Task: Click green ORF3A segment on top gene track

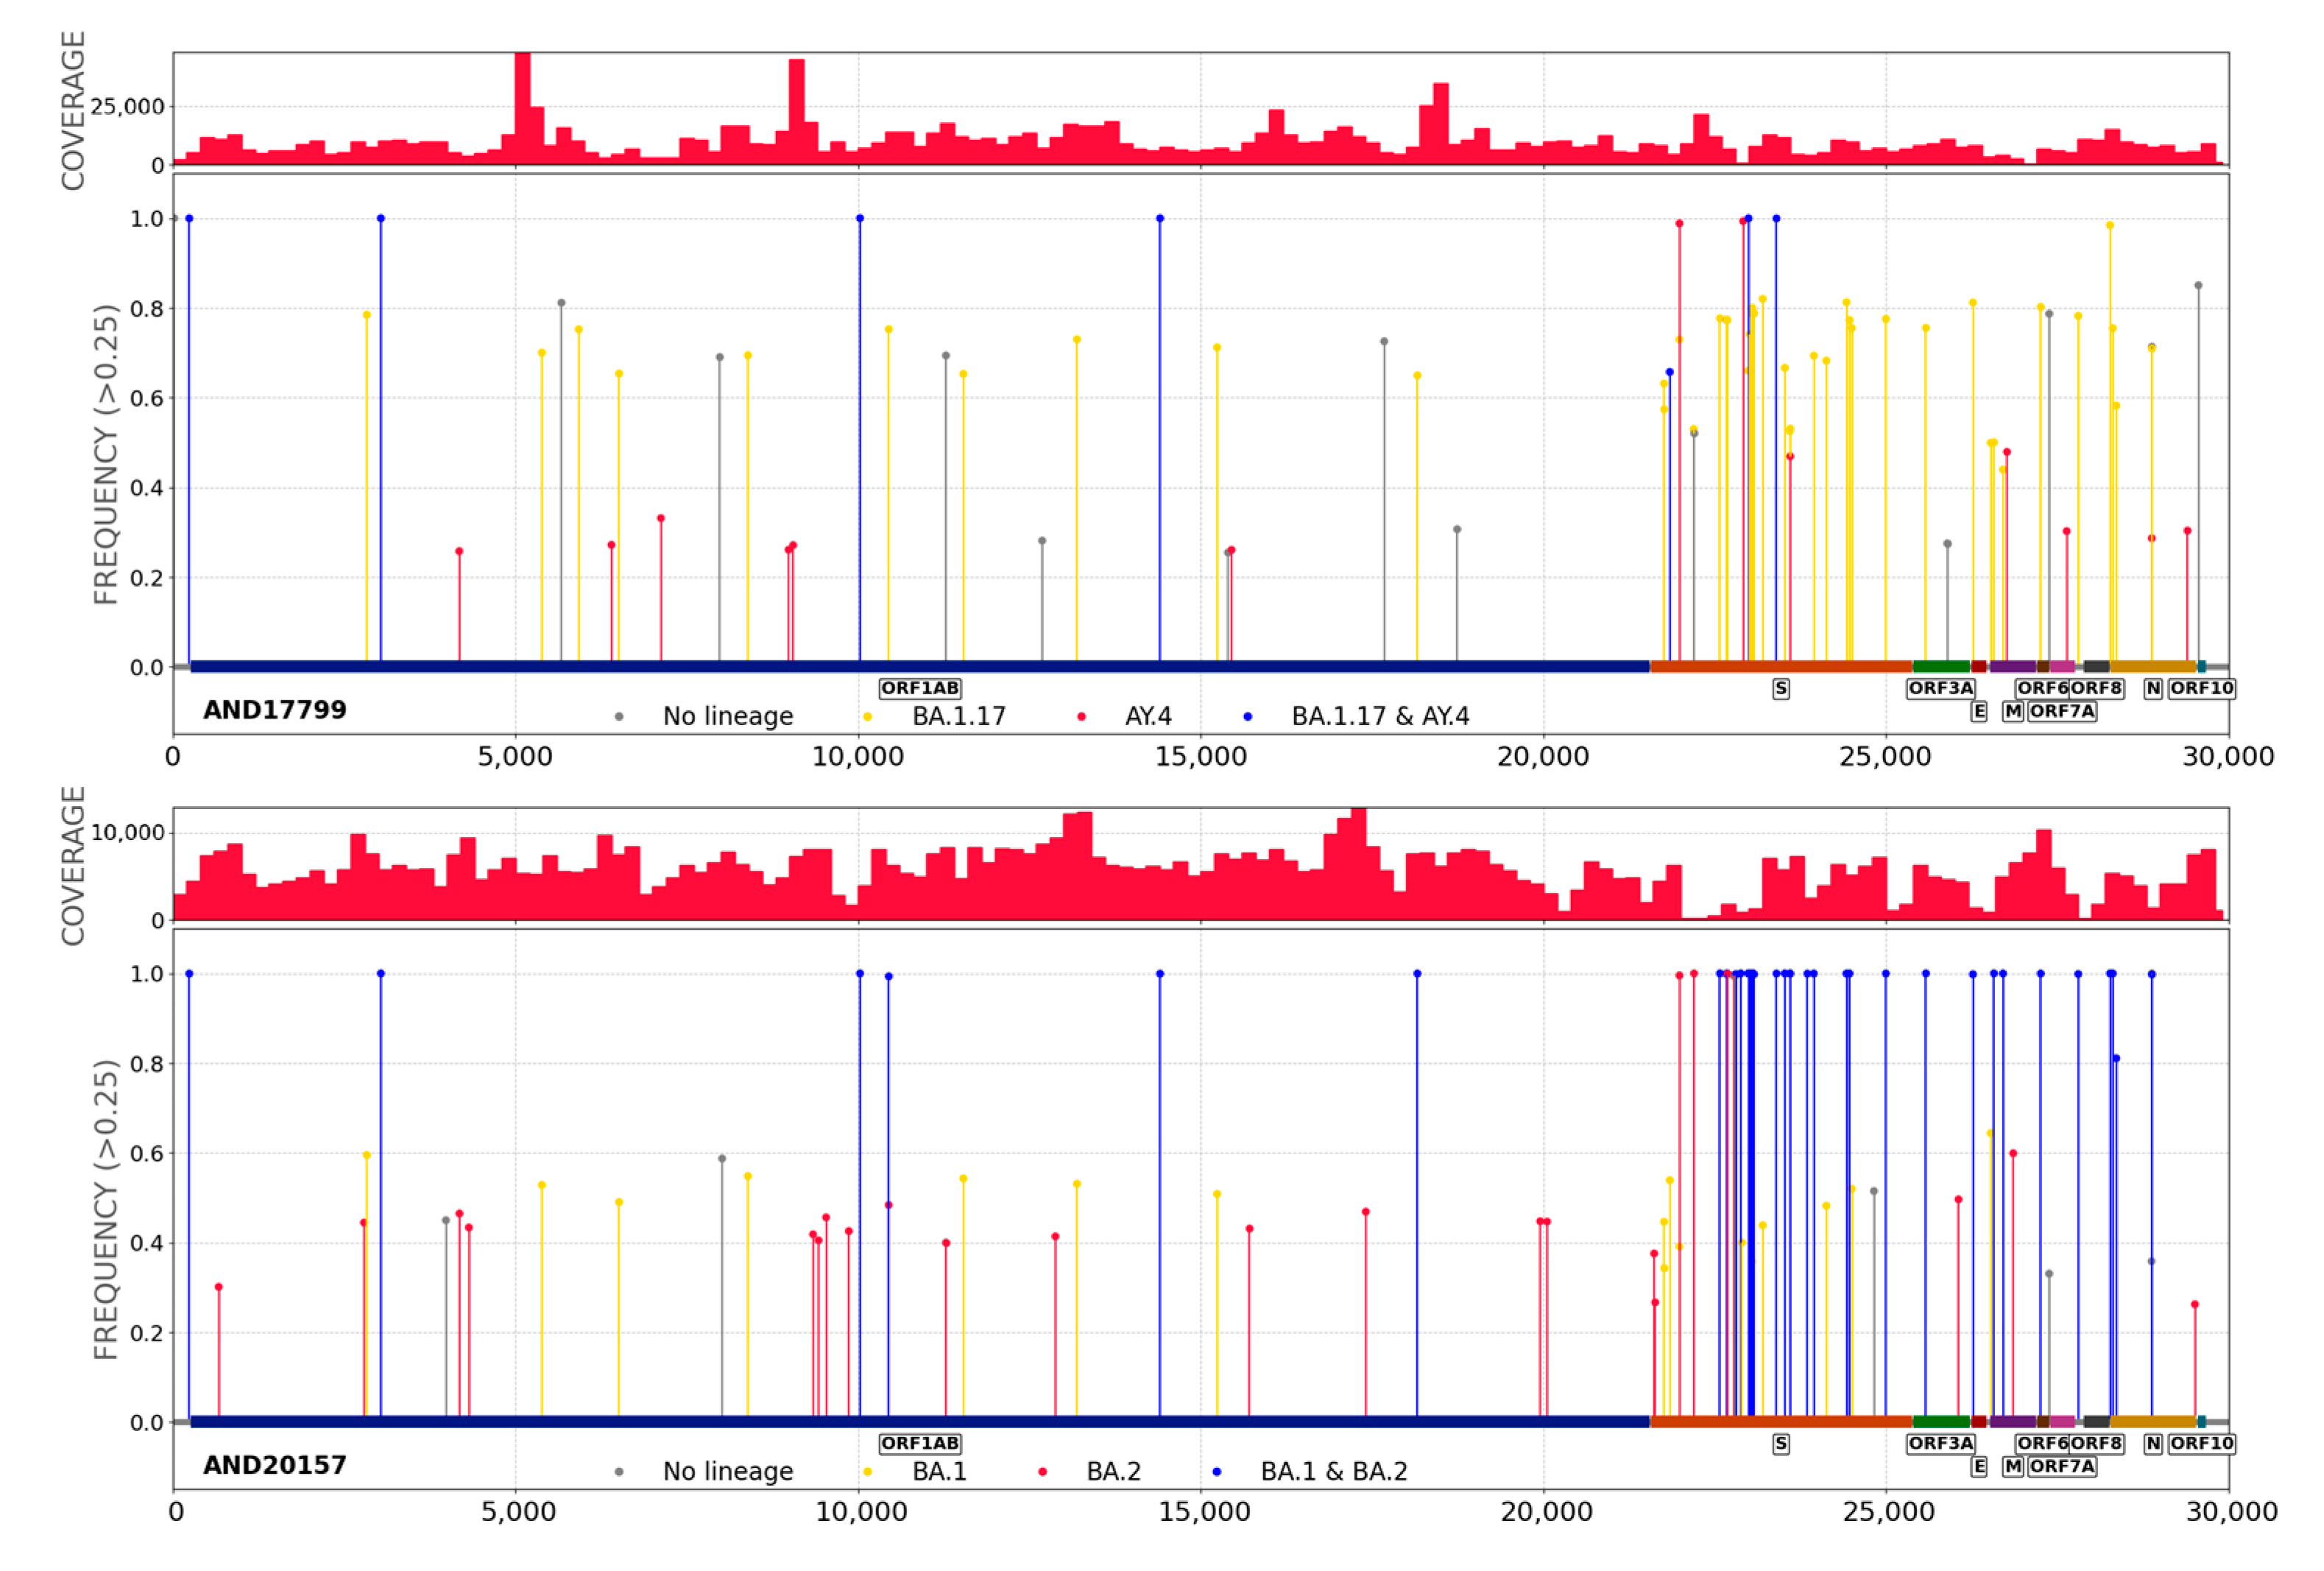Action: 1941,666
